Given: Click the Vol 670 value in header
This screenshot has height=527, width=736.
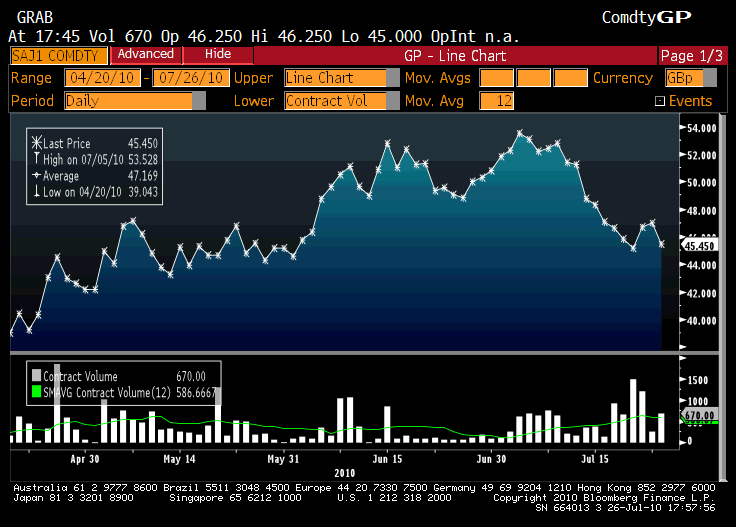Looking at the screenshot, I should click(120, 36).
